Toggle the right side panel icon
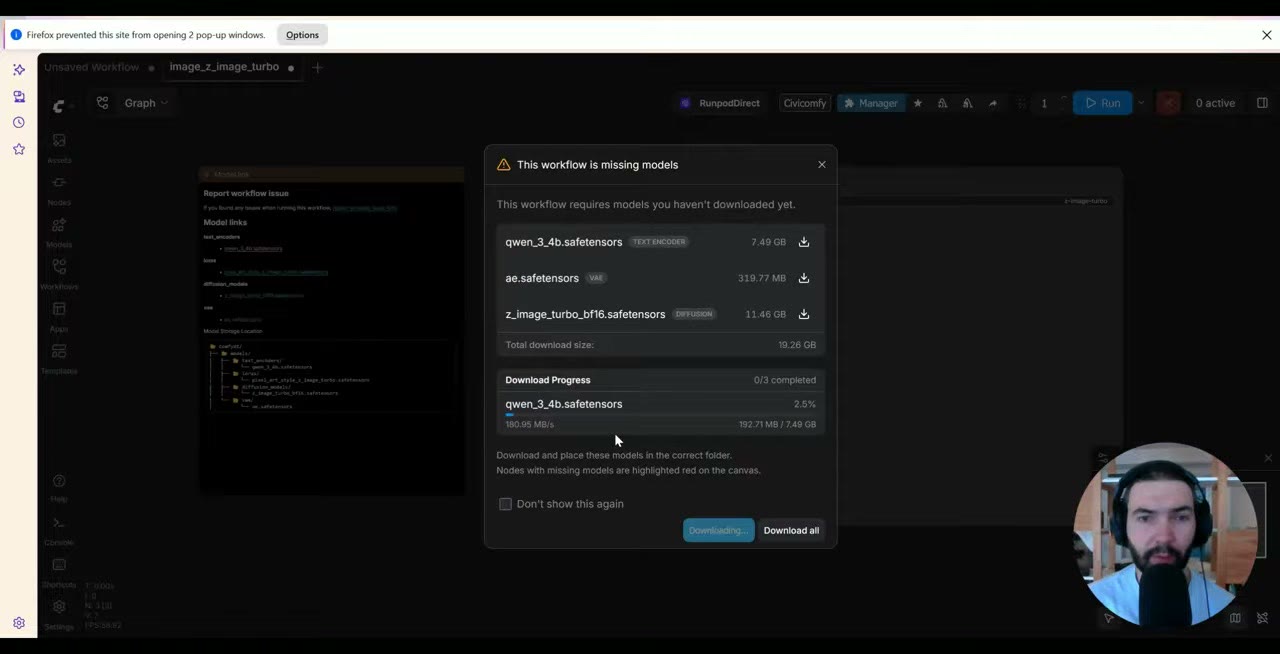 coord(1262,103)
